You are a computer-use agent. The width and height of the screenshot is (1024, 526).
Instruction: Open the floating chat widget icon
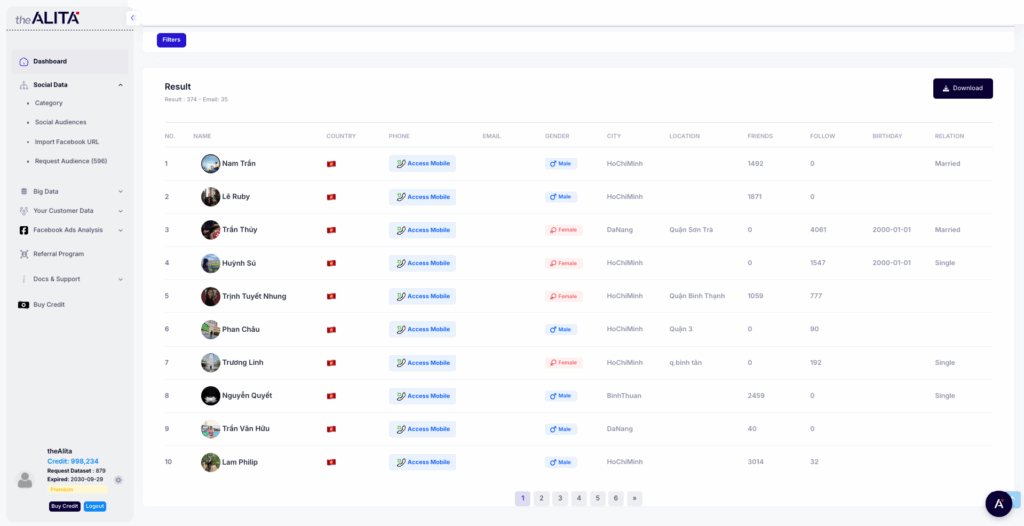998,503
